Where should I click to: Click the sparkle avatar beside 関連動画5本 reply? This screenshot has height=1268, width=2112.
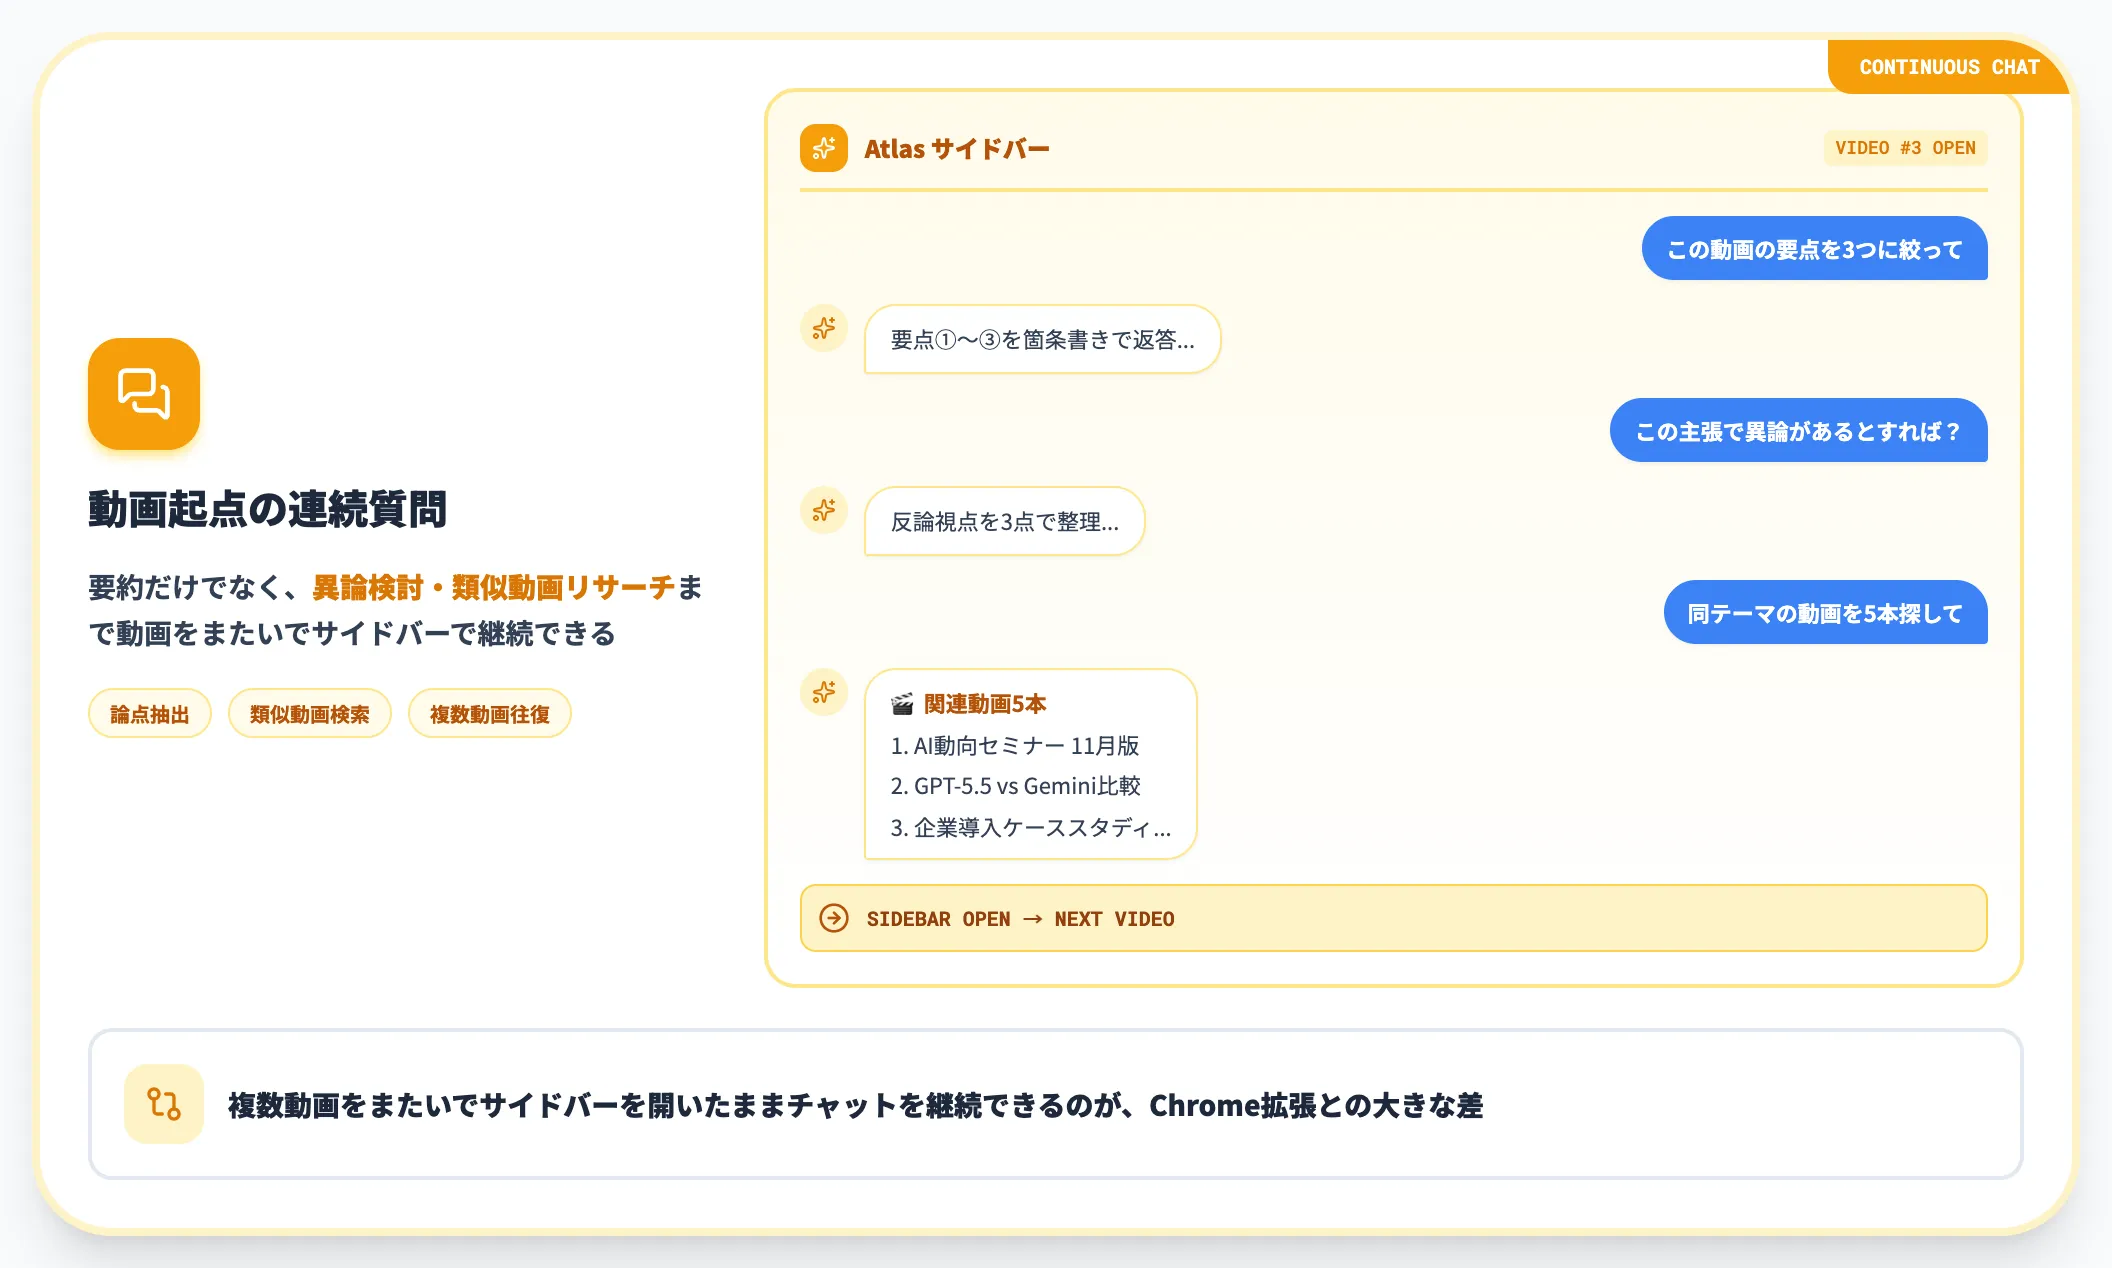click(824, 692)
